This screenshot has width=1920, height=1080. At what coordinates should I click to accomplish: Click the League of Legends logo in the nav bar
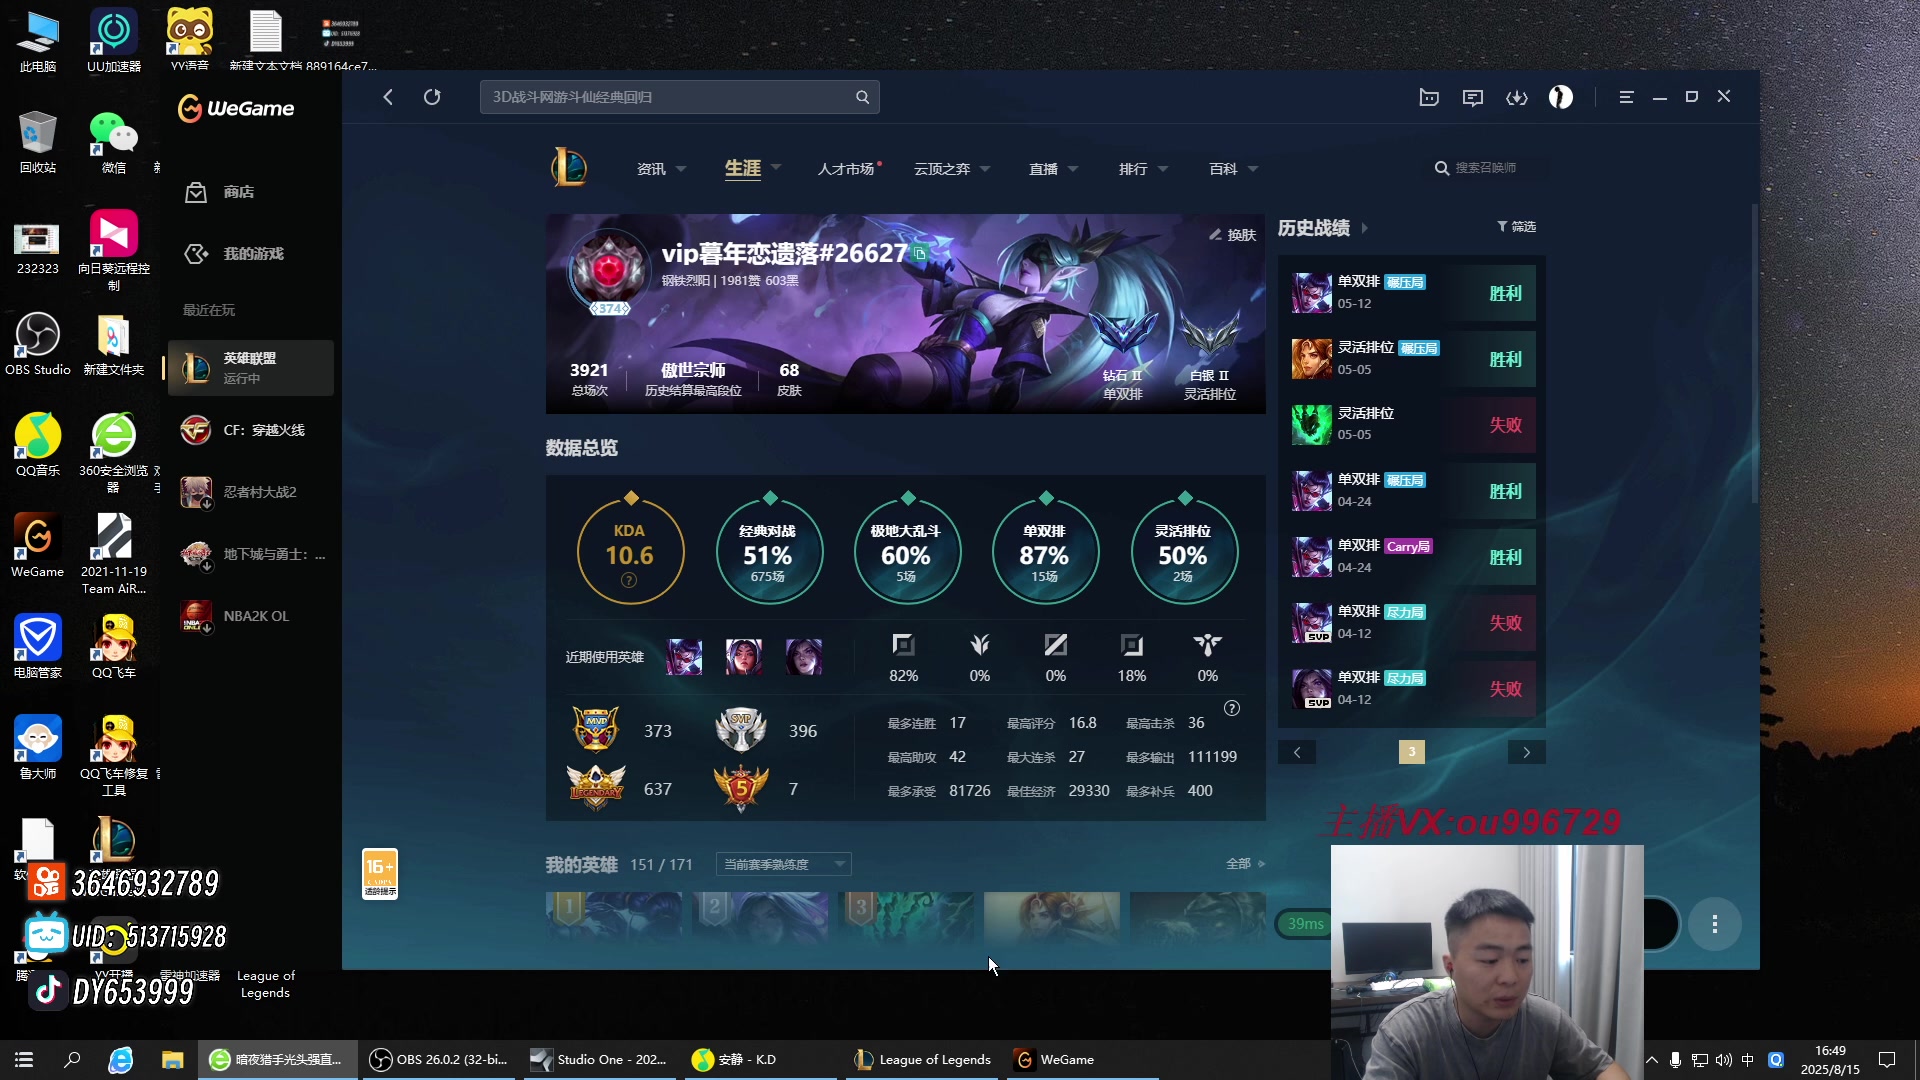[x=569, y=167]
